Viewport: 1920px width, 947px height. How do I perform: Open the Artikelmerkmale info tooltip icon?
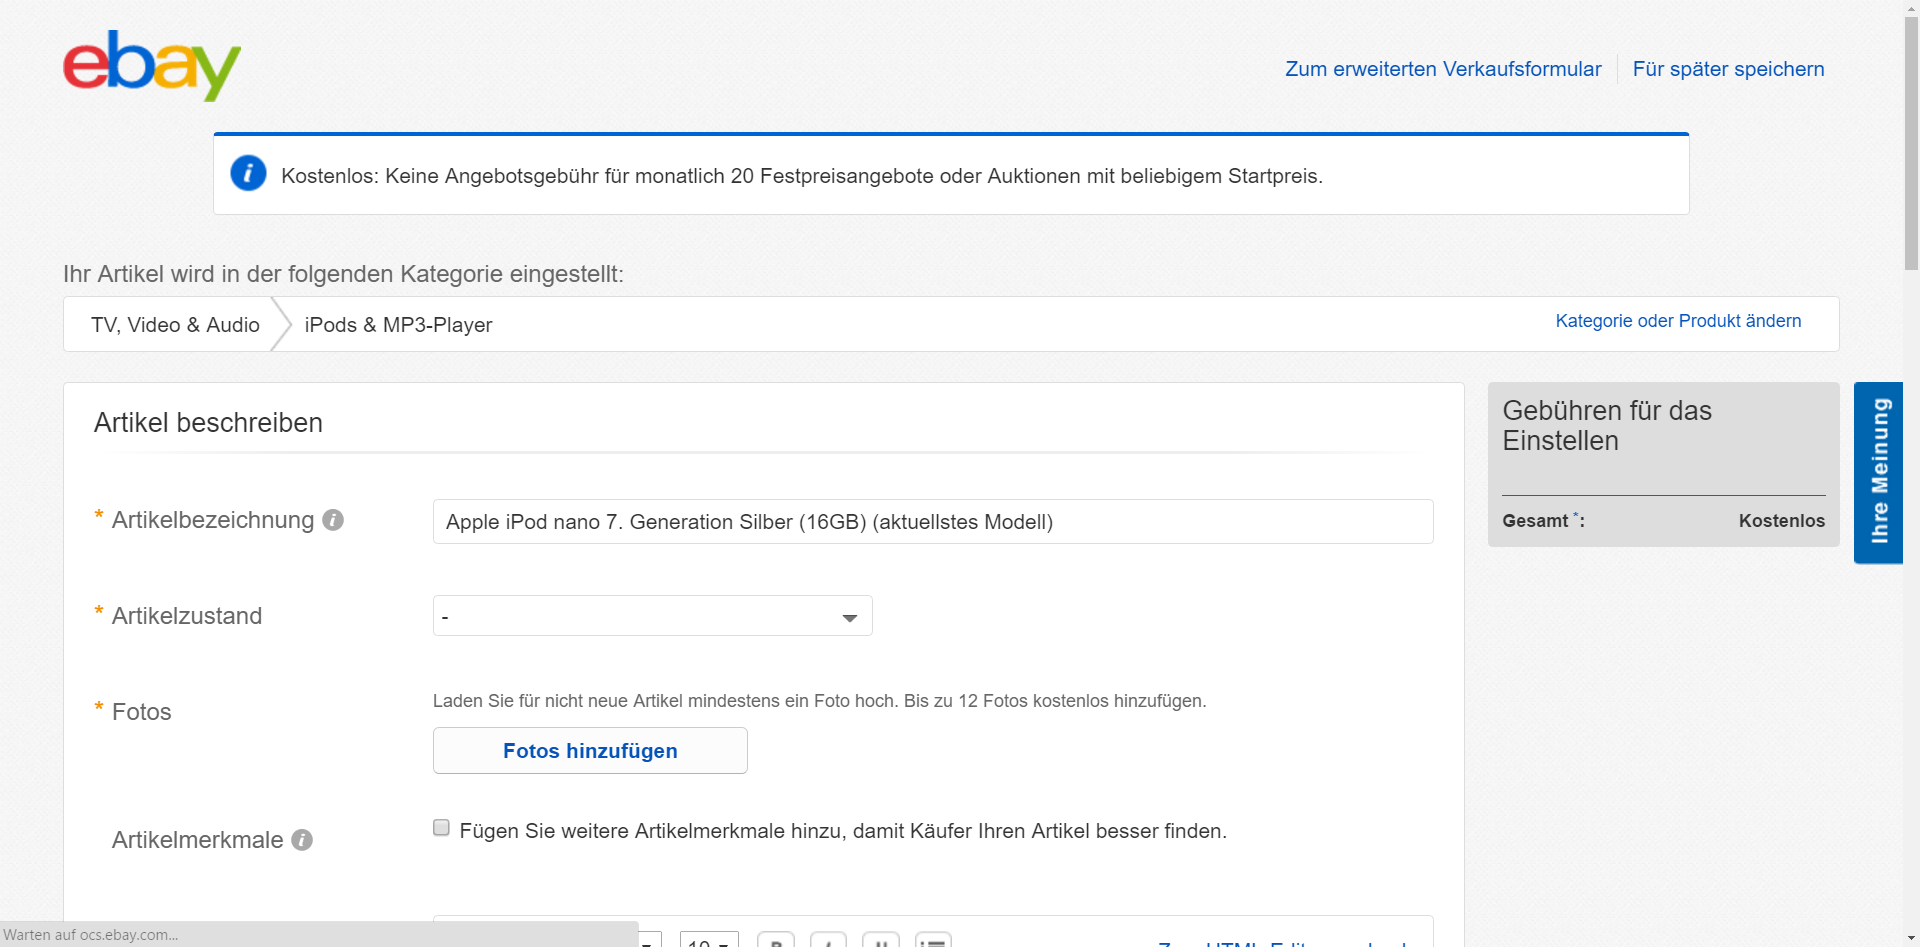point(302,840)
